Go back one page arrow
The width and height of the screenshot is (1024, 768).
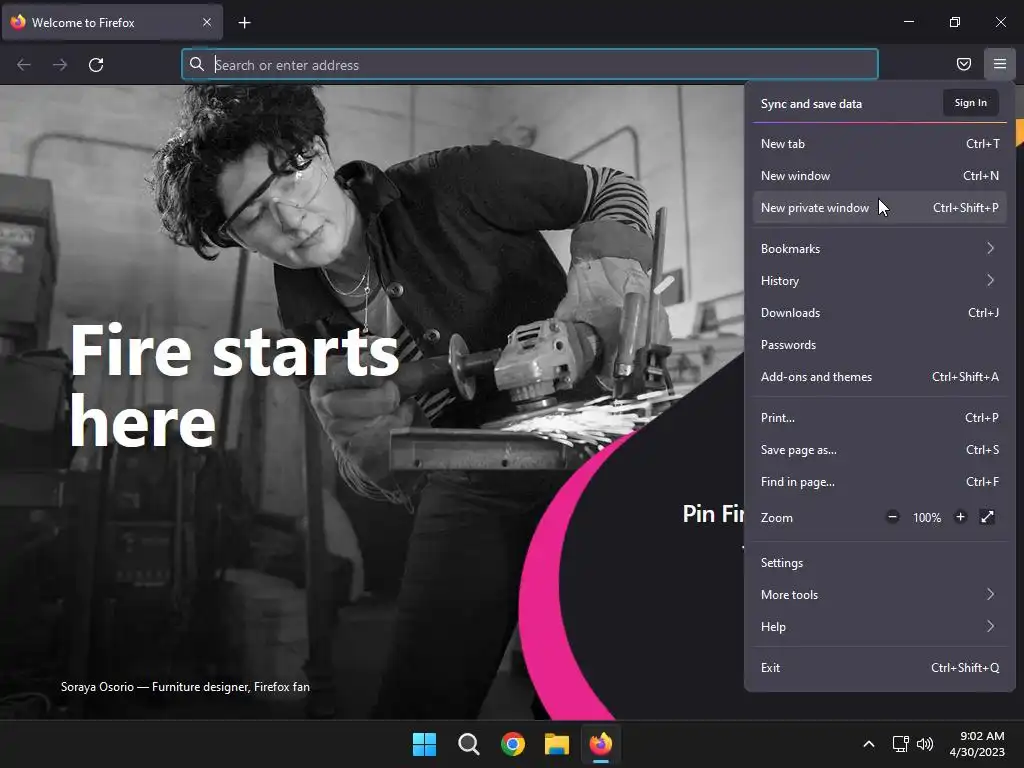click(x=24, y=65)
